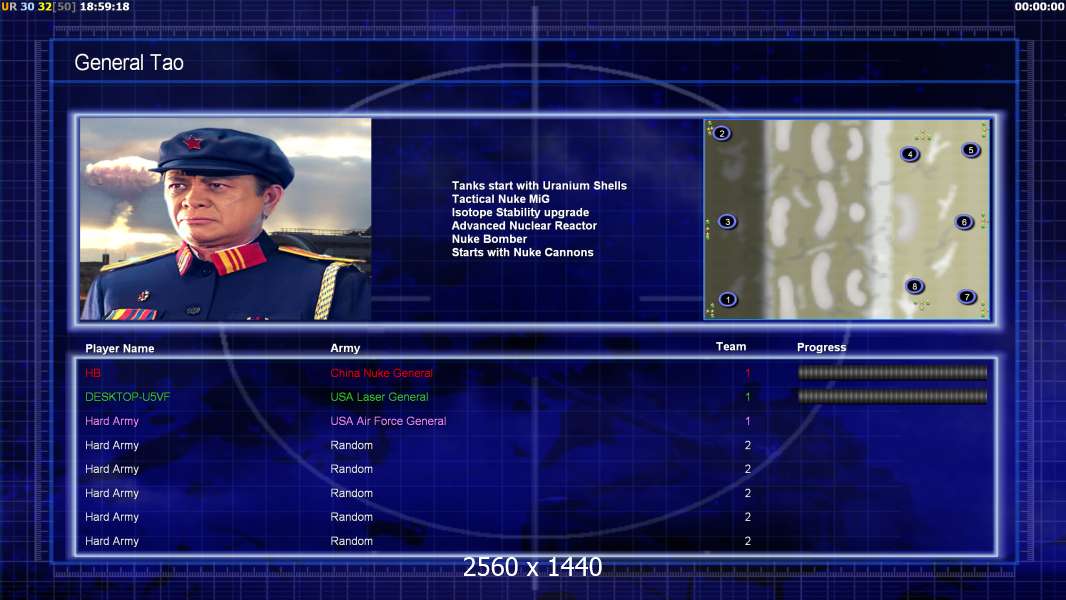Image resolution: width=1066 pixels, height=600 pixels.
Task: Click USA Laser General army entry
Action: click(x=379, y=397)
